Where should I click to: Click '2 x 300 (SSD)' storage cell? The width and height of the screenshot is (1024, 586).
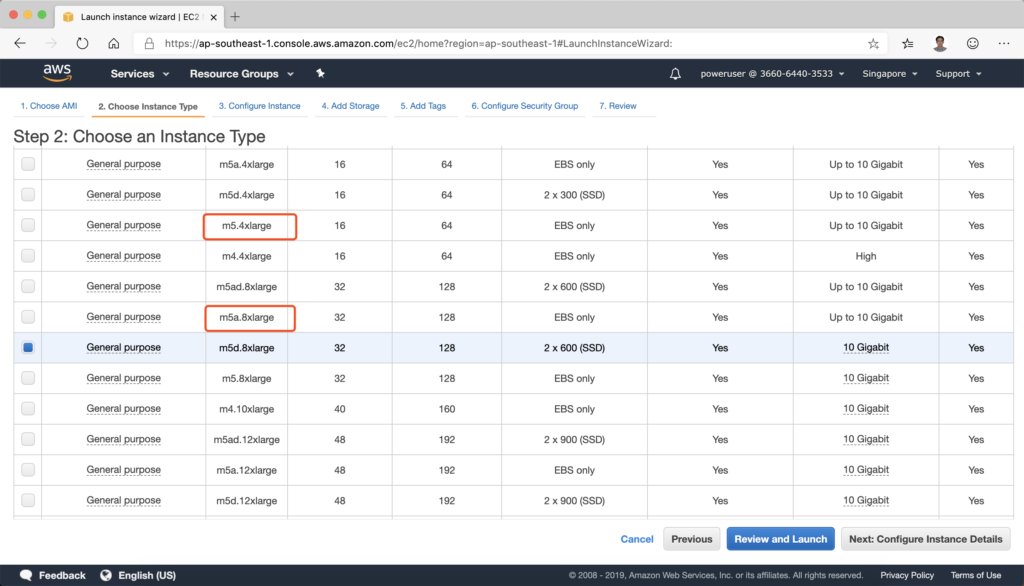574,195
